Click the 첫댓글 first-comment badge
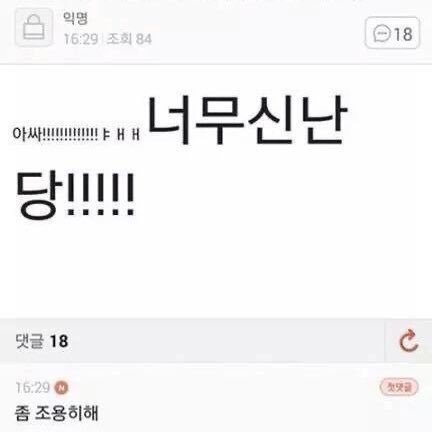Viewport: 432px width, 432px height. click(399, 387)
